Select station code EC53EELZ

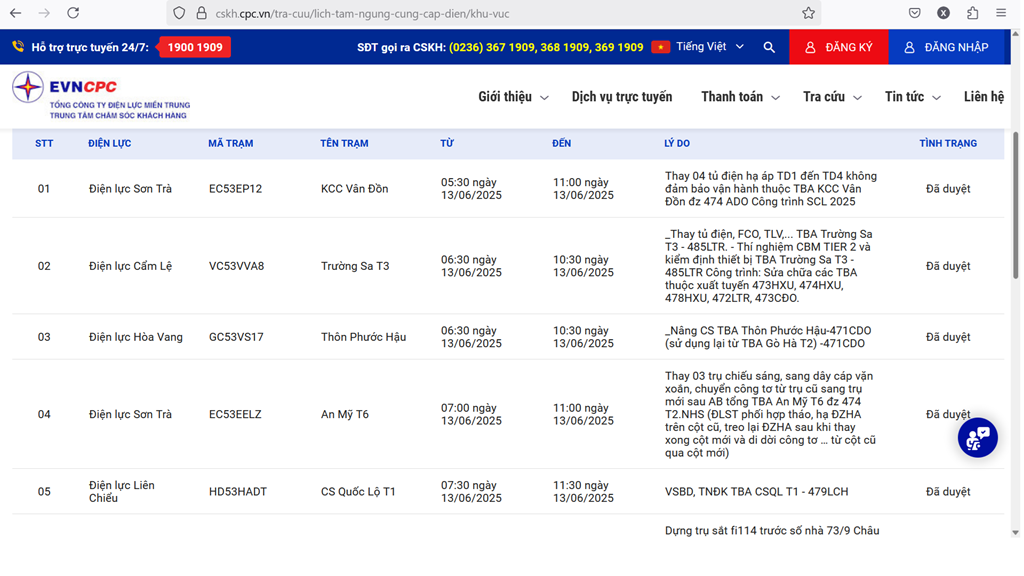[235, 414]
